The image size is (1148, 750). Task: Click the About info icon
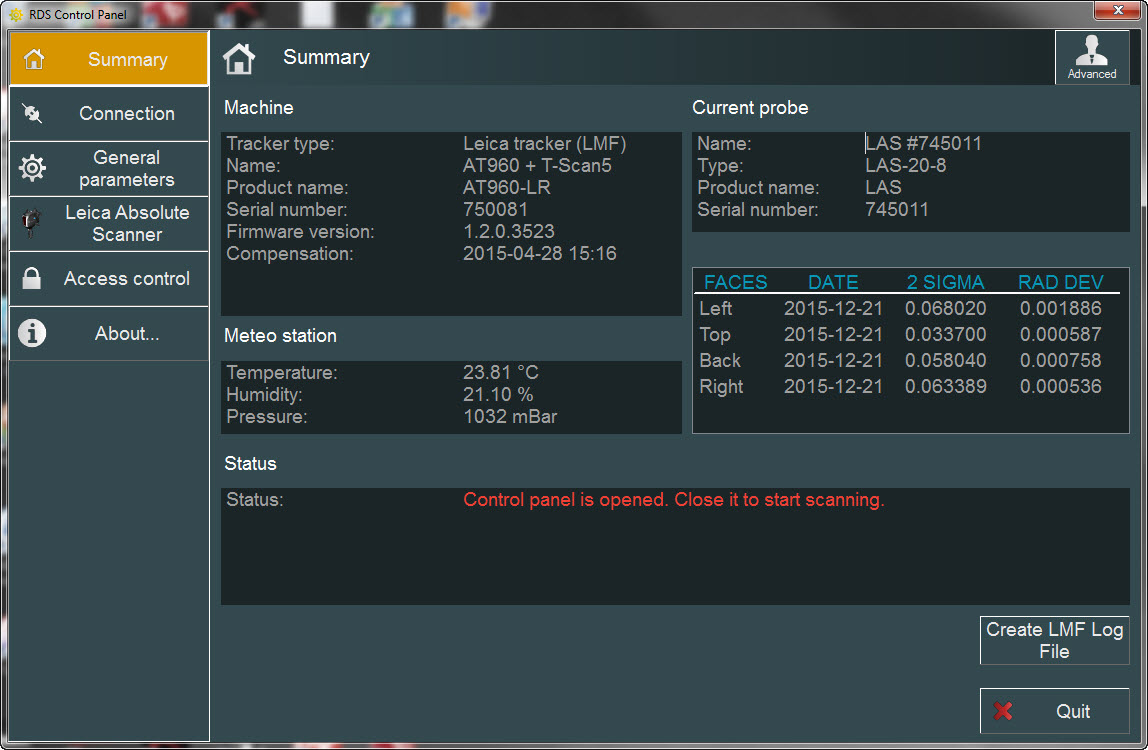click(x=31, y=333)
